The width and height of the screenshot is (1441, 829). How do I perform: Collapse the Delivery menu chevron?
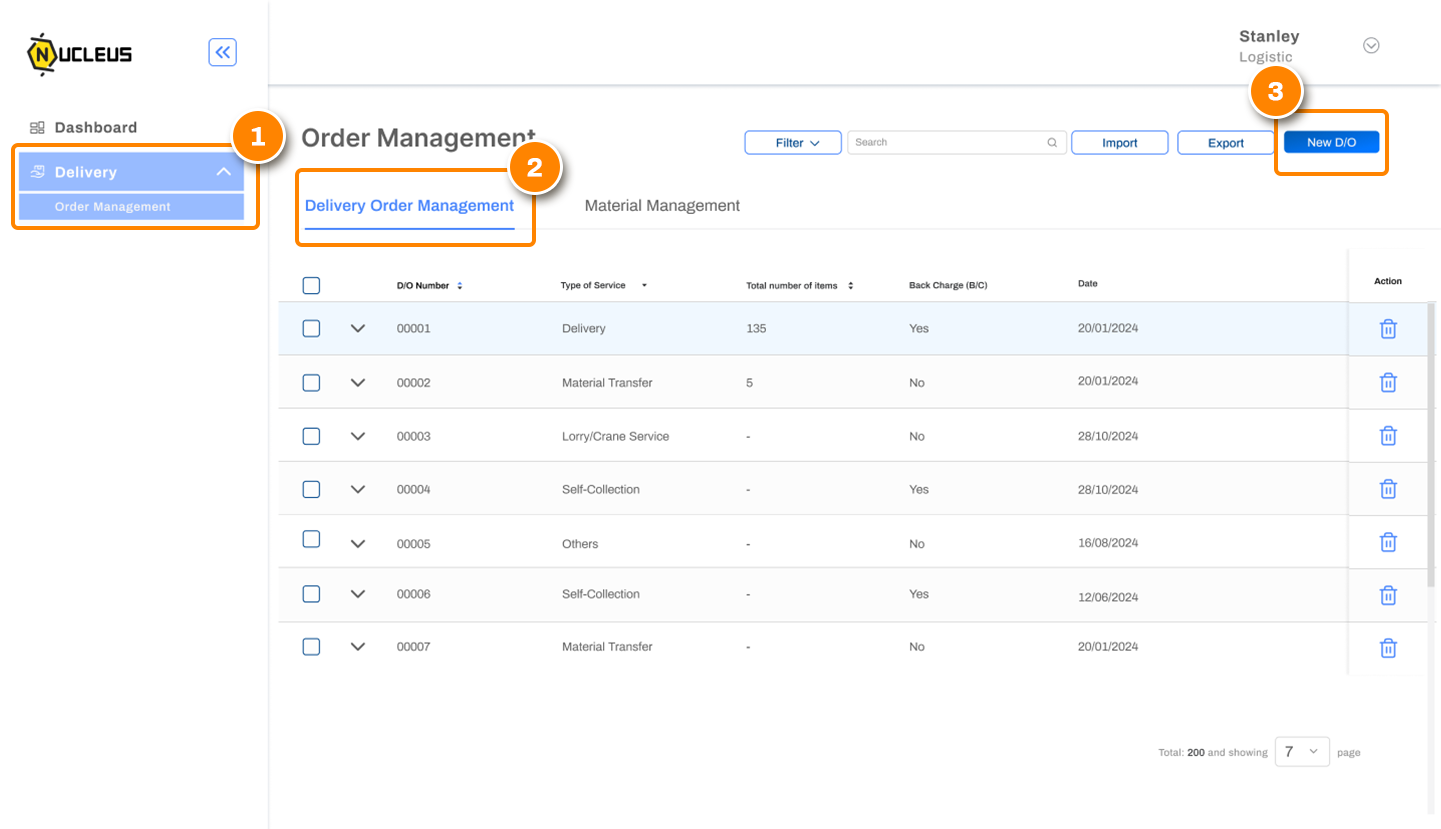224,172
